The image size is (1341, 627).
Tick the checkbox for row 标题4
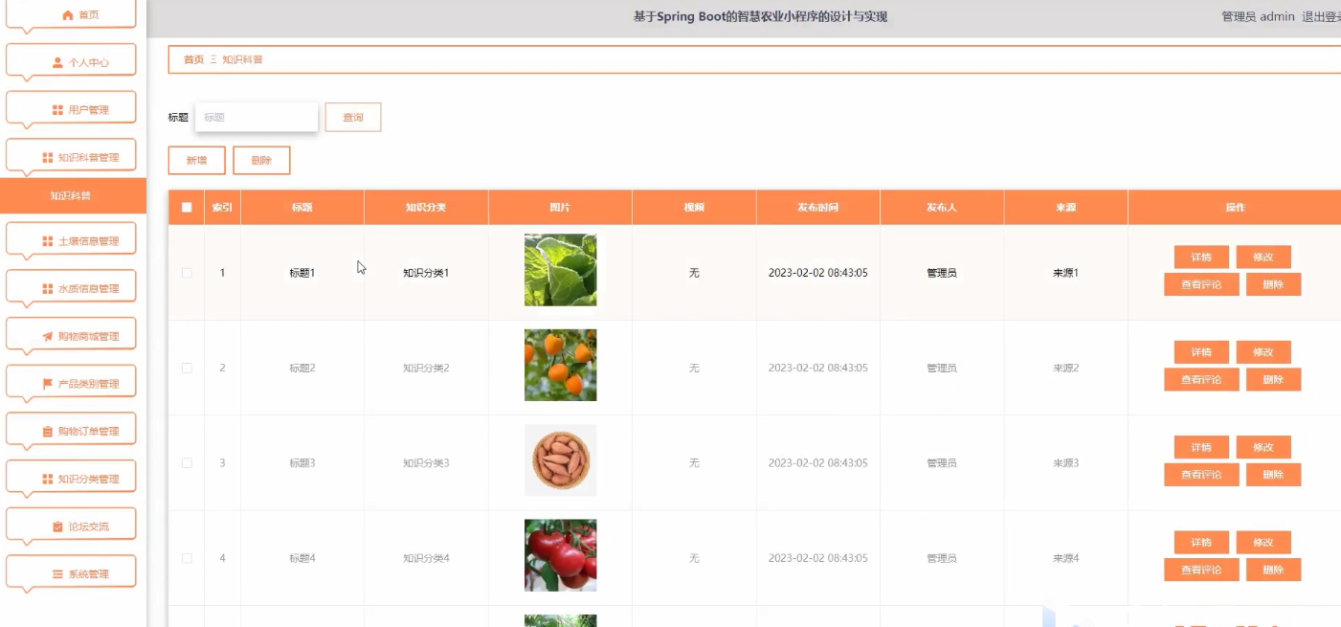tap(186, 558)
